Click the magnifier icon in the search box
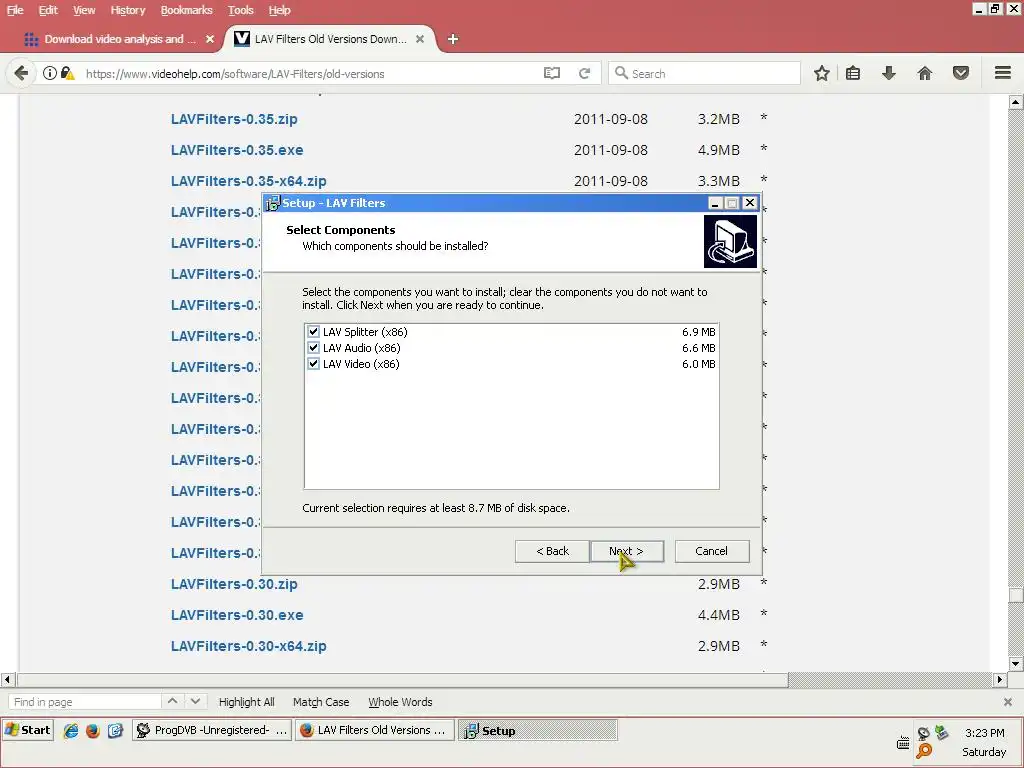Viewport: 1024px width, 768px height. [x=621, y=73]
